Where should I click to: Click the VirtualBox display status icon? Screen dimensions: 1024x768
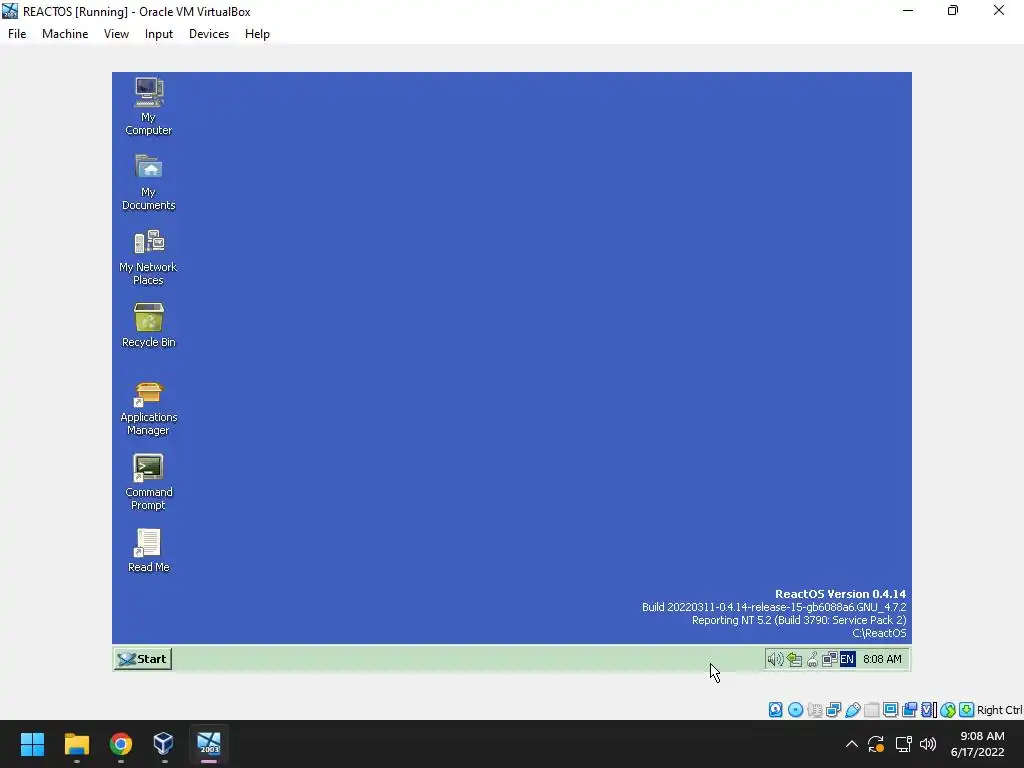pyautogui.click(x=890, y=710)
